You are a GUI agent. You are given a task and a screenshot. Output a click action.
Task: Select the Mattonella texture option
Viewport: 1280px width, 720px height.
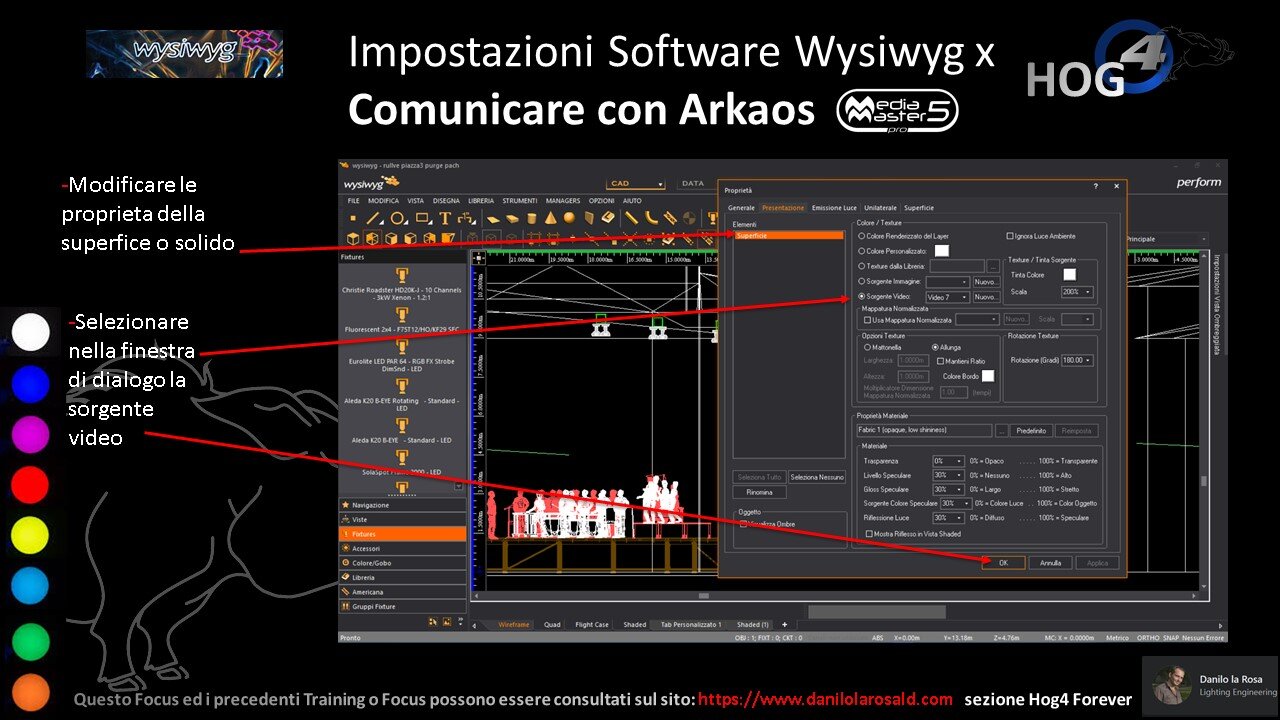click(867, 347)
